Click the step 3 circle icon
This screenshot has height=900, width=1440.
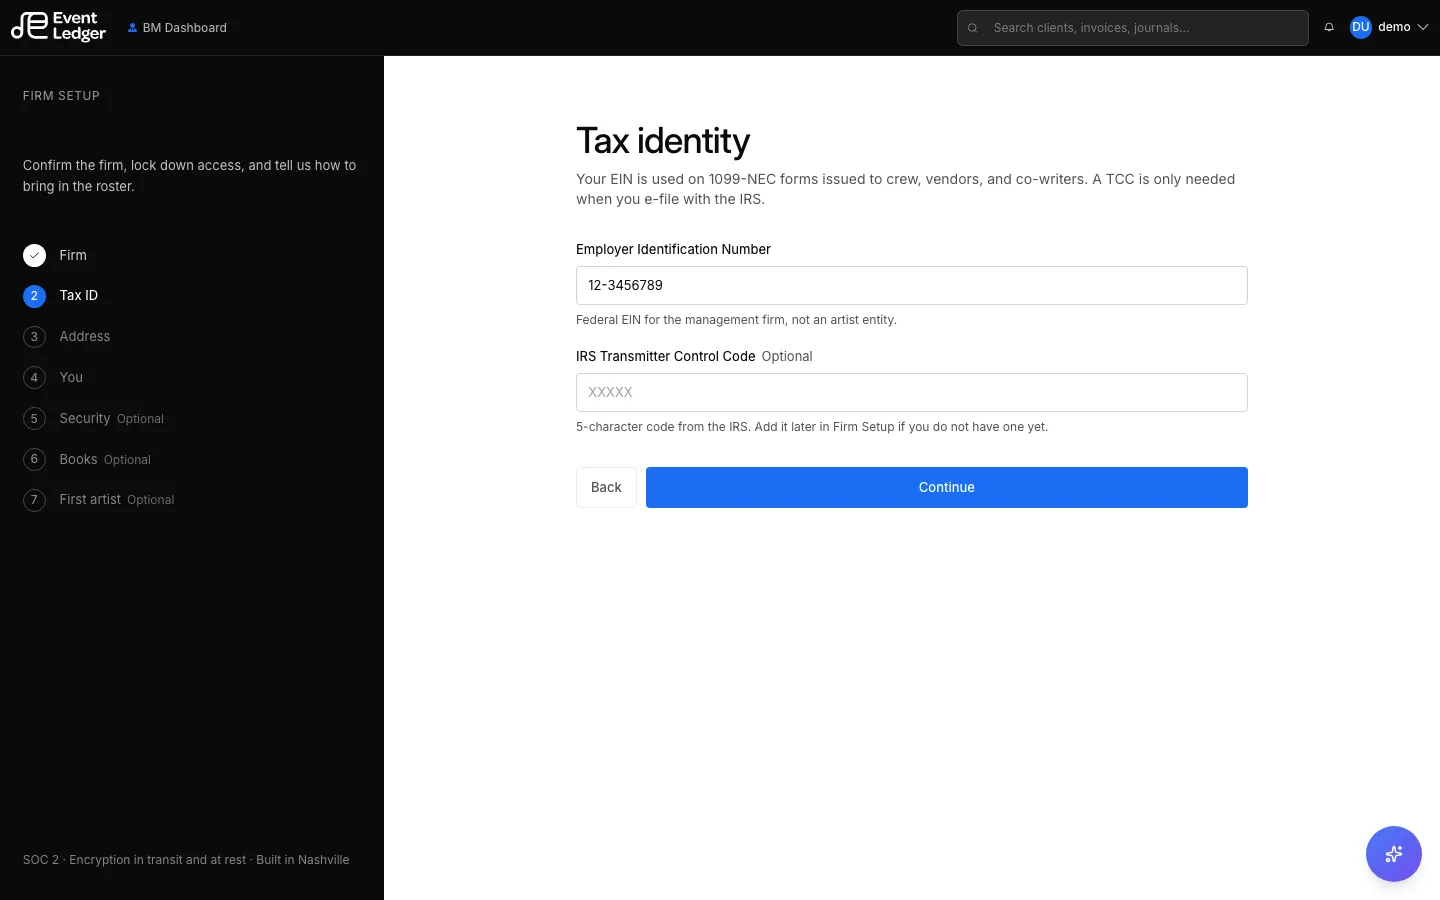pos(34,337)
